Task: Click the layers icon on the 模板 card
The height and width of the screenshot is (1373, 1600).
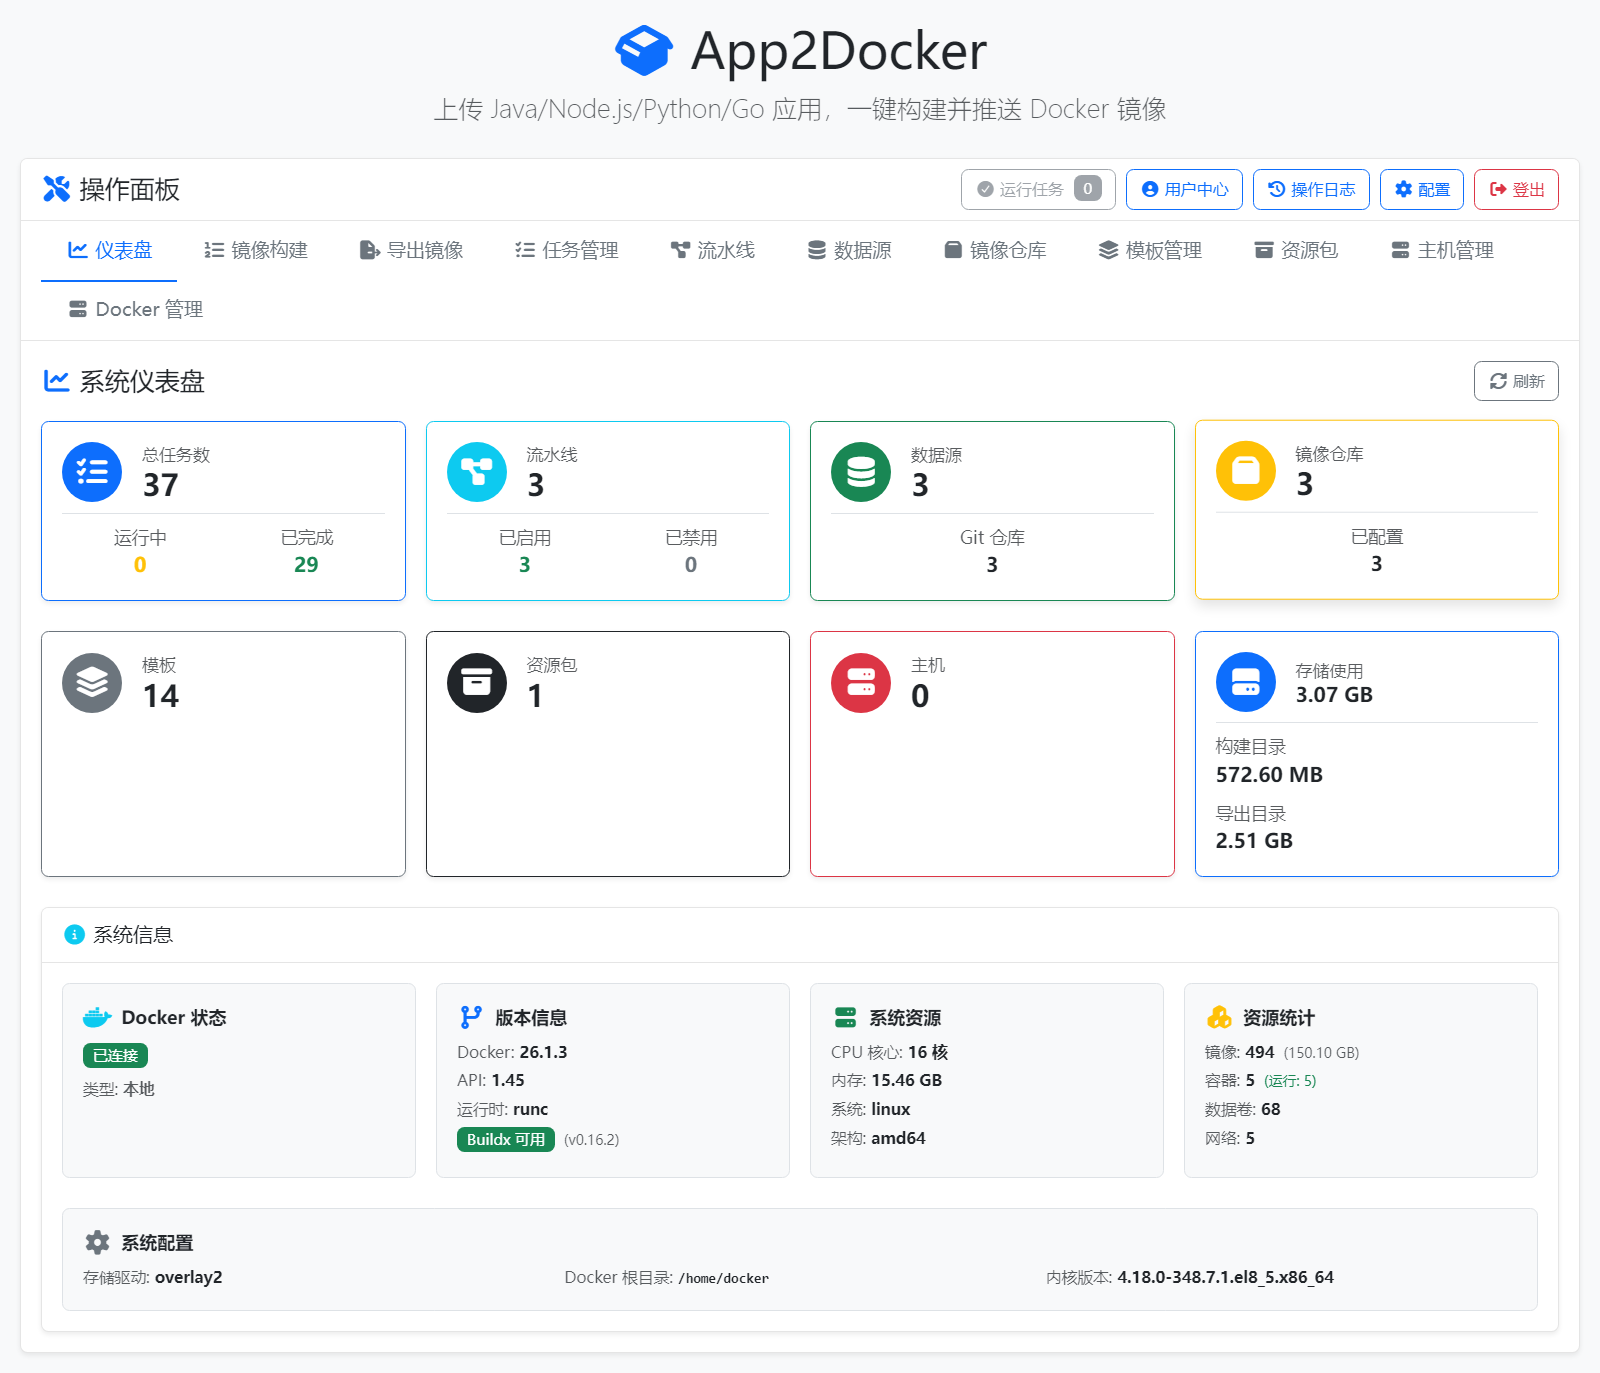Action: click(91, 682)
